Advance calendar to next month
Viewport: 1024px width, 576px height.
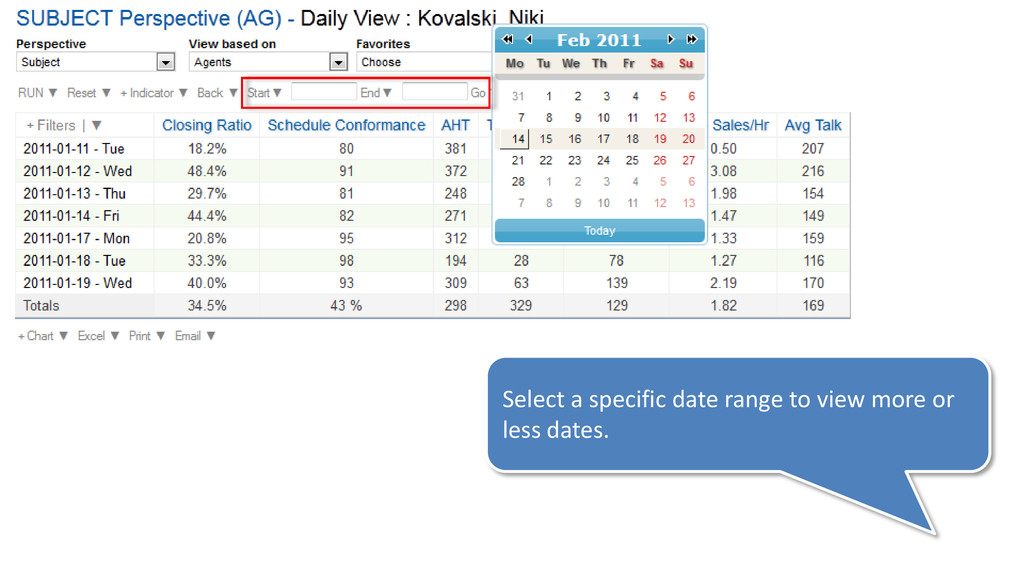tap(670, 40)
